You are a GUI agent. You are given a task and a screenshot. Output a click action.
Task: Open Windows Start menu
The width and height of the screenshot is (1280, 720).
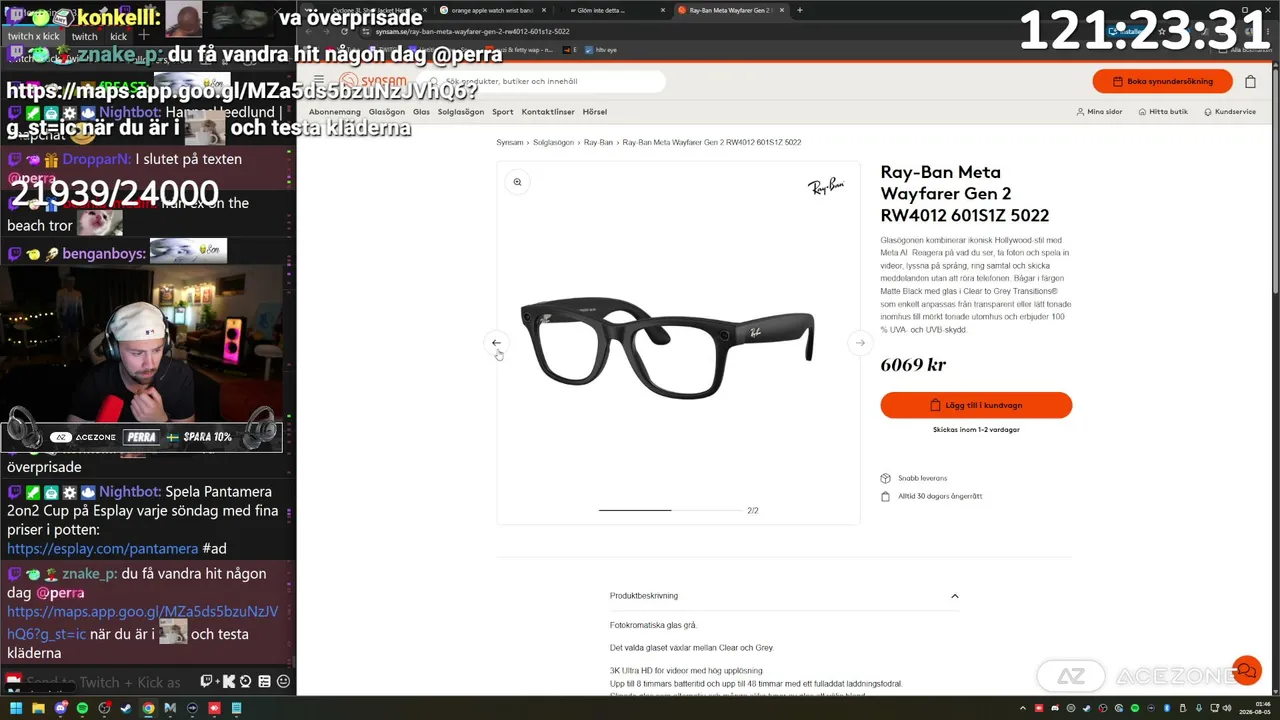tap(14, 708)
